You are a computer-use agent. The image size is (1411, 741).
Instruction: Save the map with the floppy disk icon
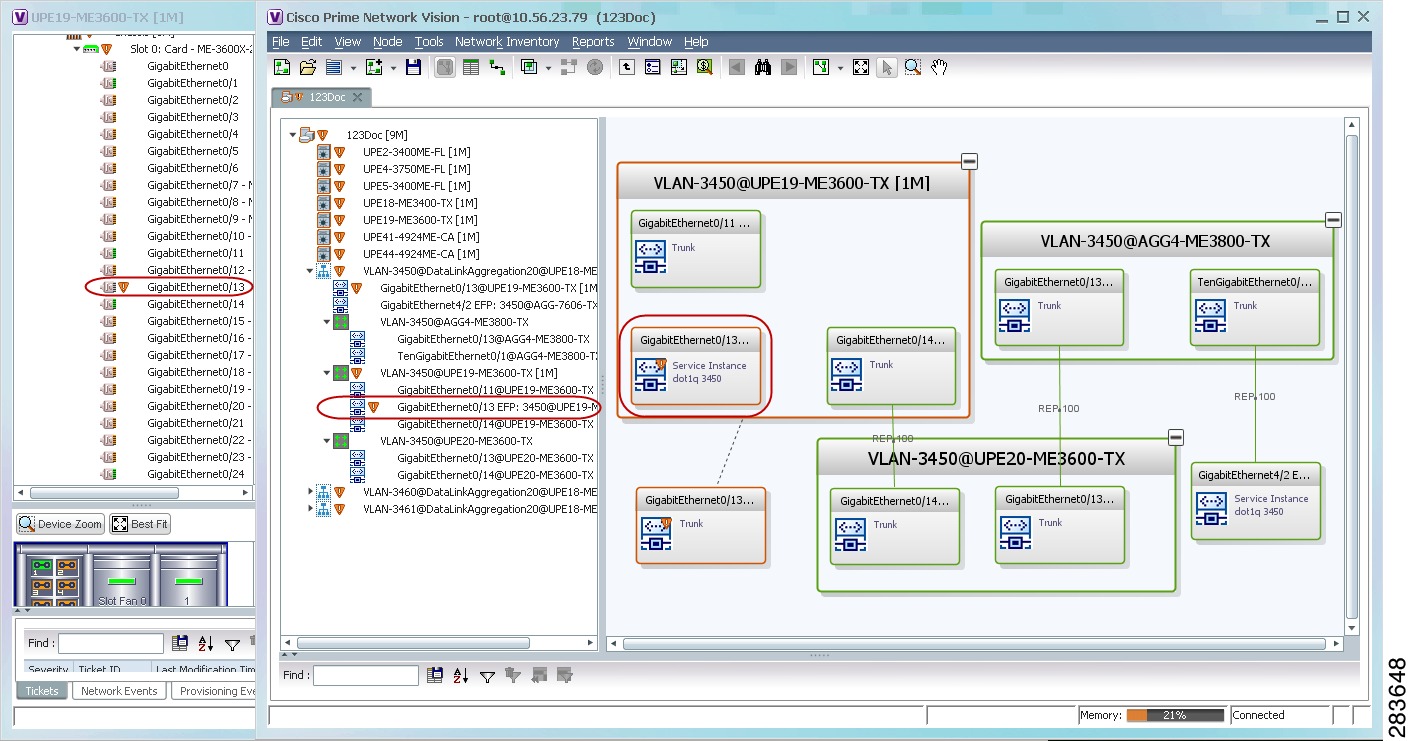tap(413, 67)
